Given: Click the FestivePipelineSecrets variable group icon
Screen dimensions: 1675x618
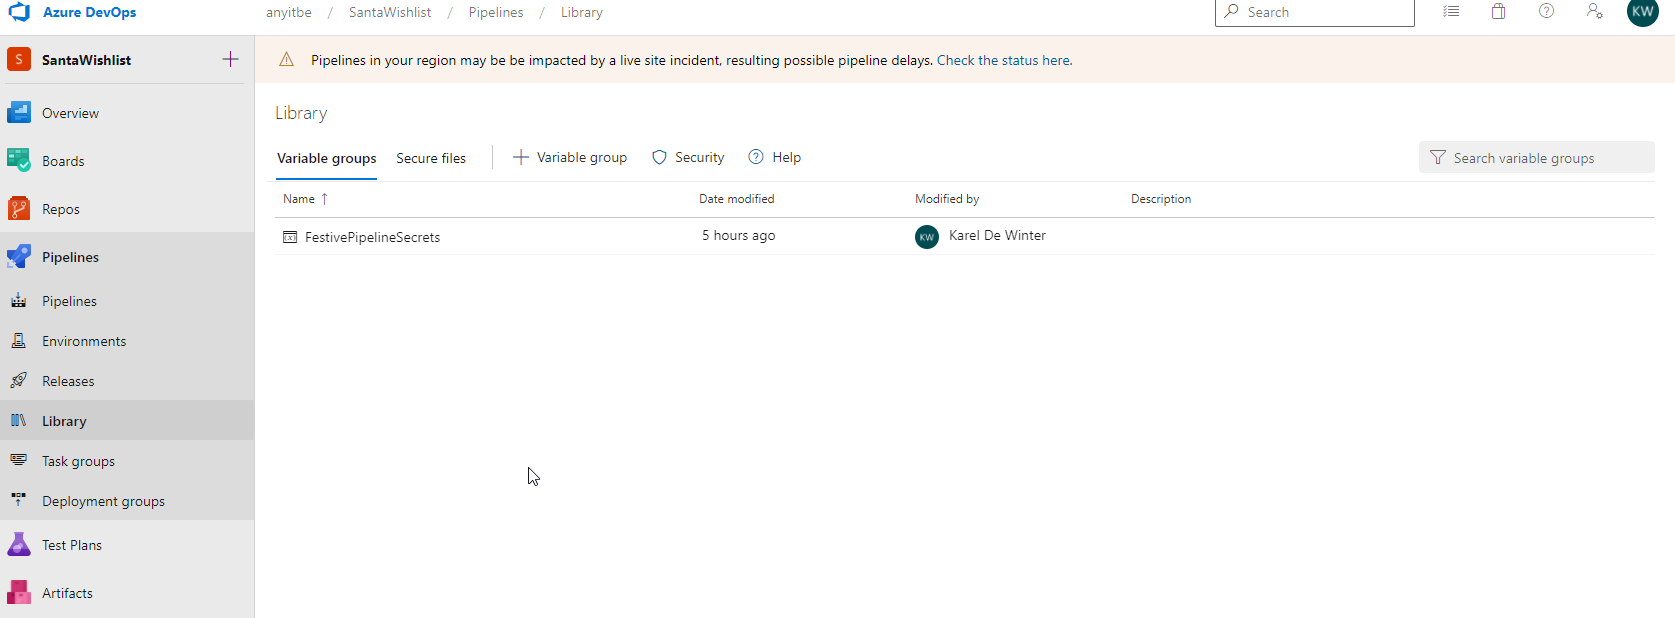Looking at the screenshot, I should (290, 237).
